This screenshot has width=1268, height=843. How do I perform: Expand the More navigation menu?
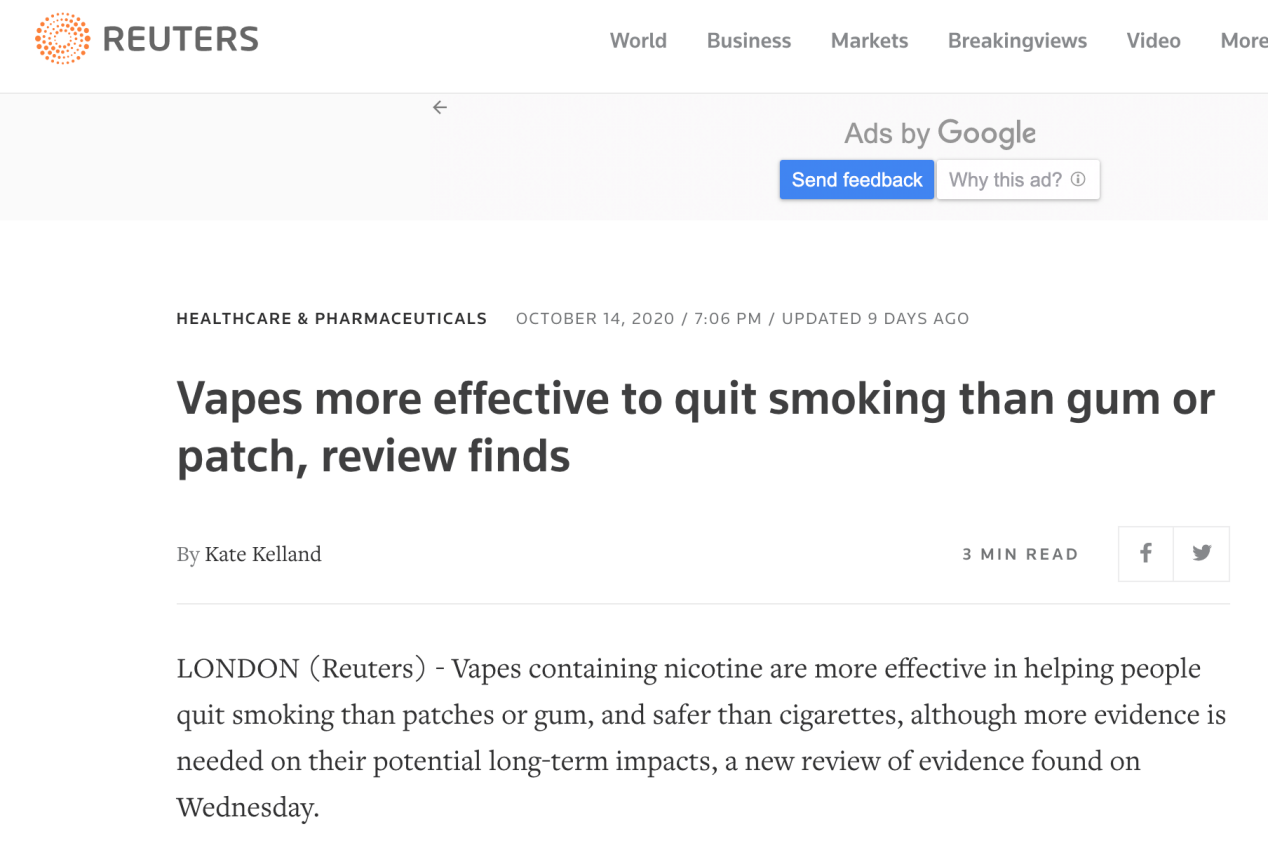point(1243,41)
